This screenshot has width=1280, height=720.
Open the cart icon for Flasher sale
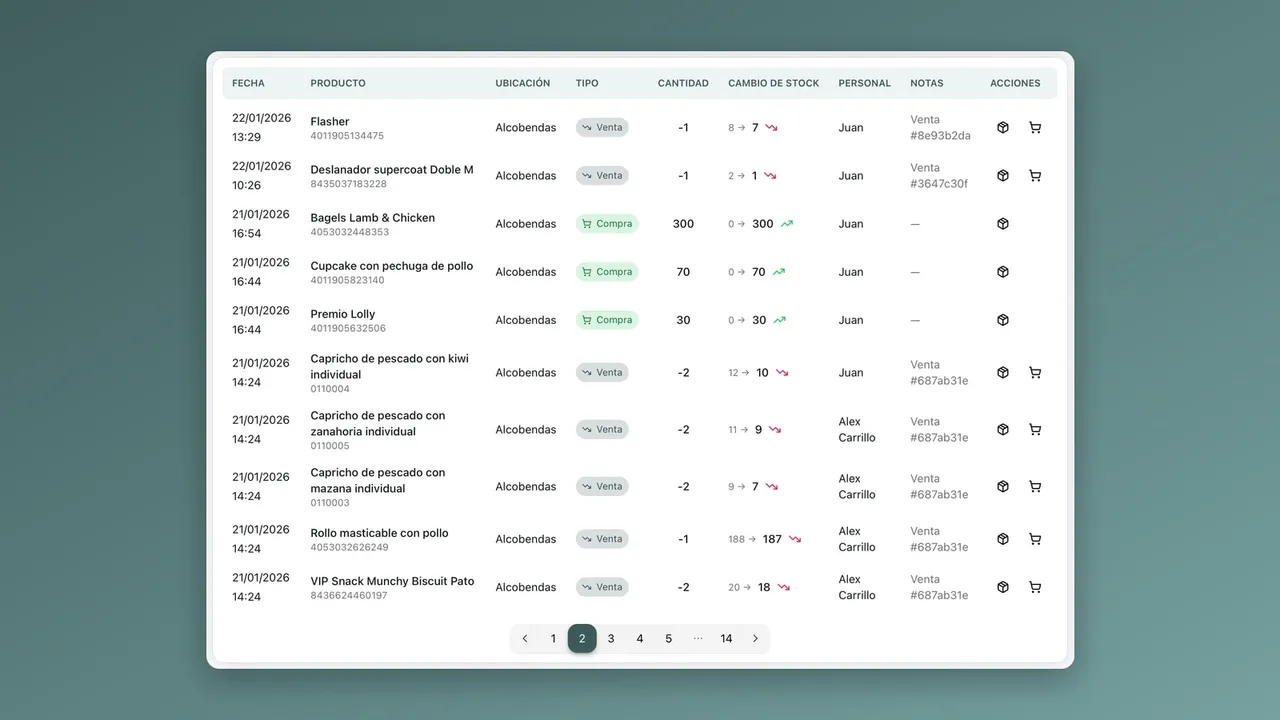click(1035, 128)
